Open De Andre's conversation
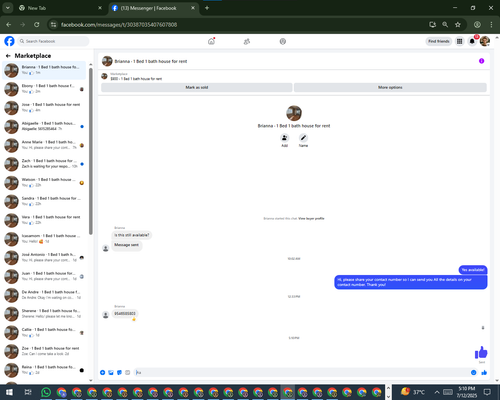 pos(44,295)
